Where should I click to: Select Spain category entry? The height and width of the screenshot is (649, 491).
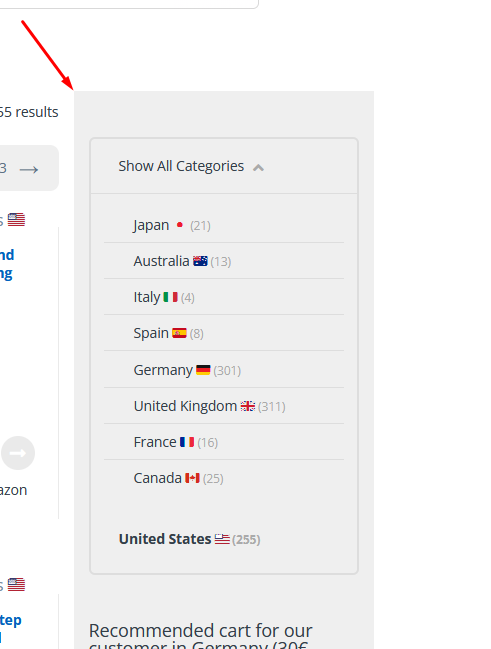151,333
